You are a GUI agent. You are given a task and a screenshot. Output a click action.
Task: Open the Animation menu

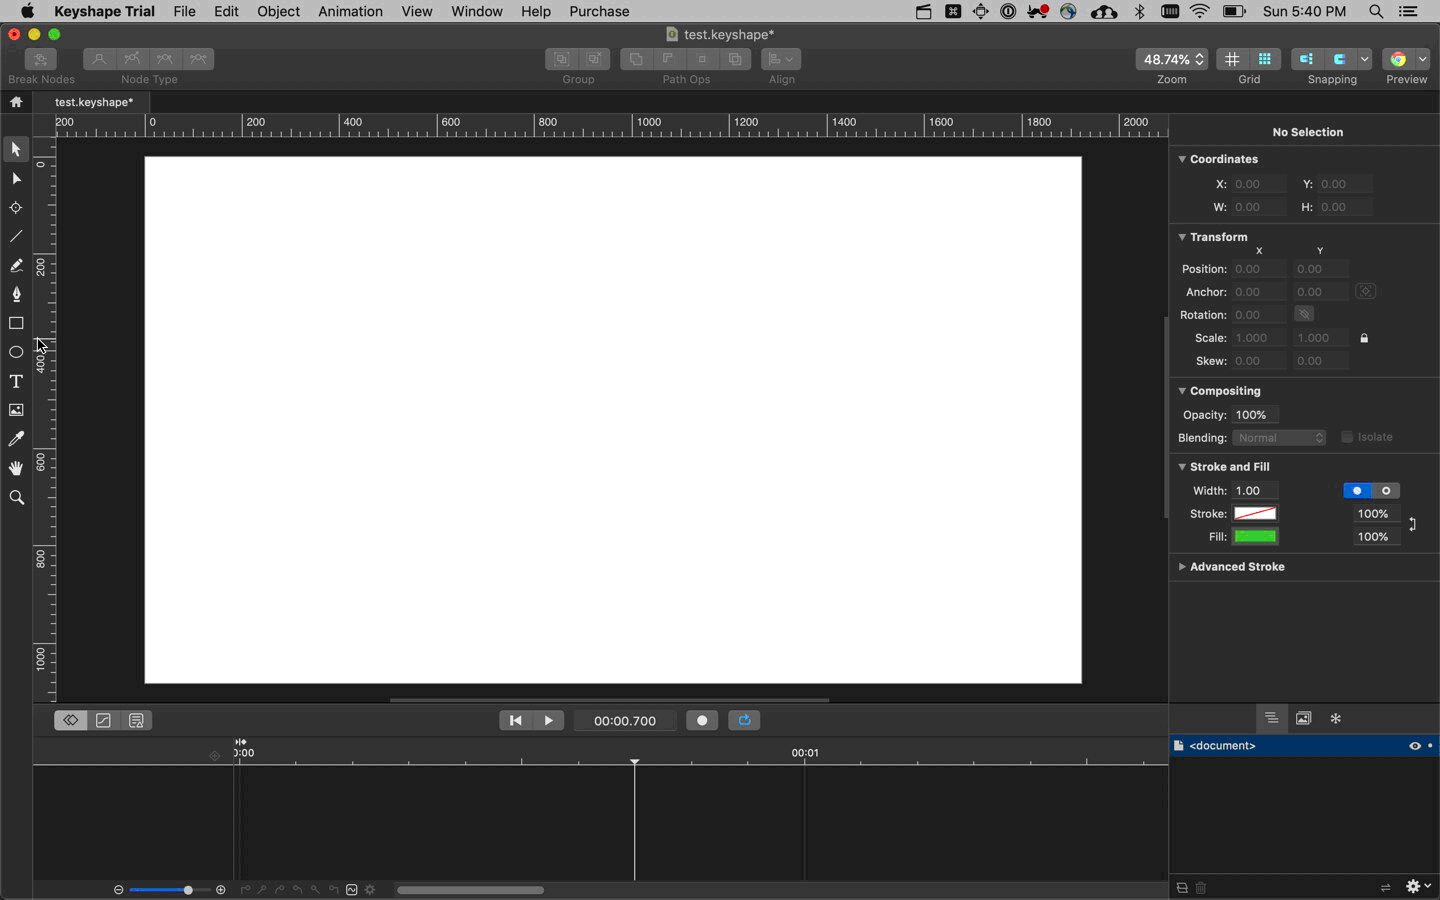[350, 11]
